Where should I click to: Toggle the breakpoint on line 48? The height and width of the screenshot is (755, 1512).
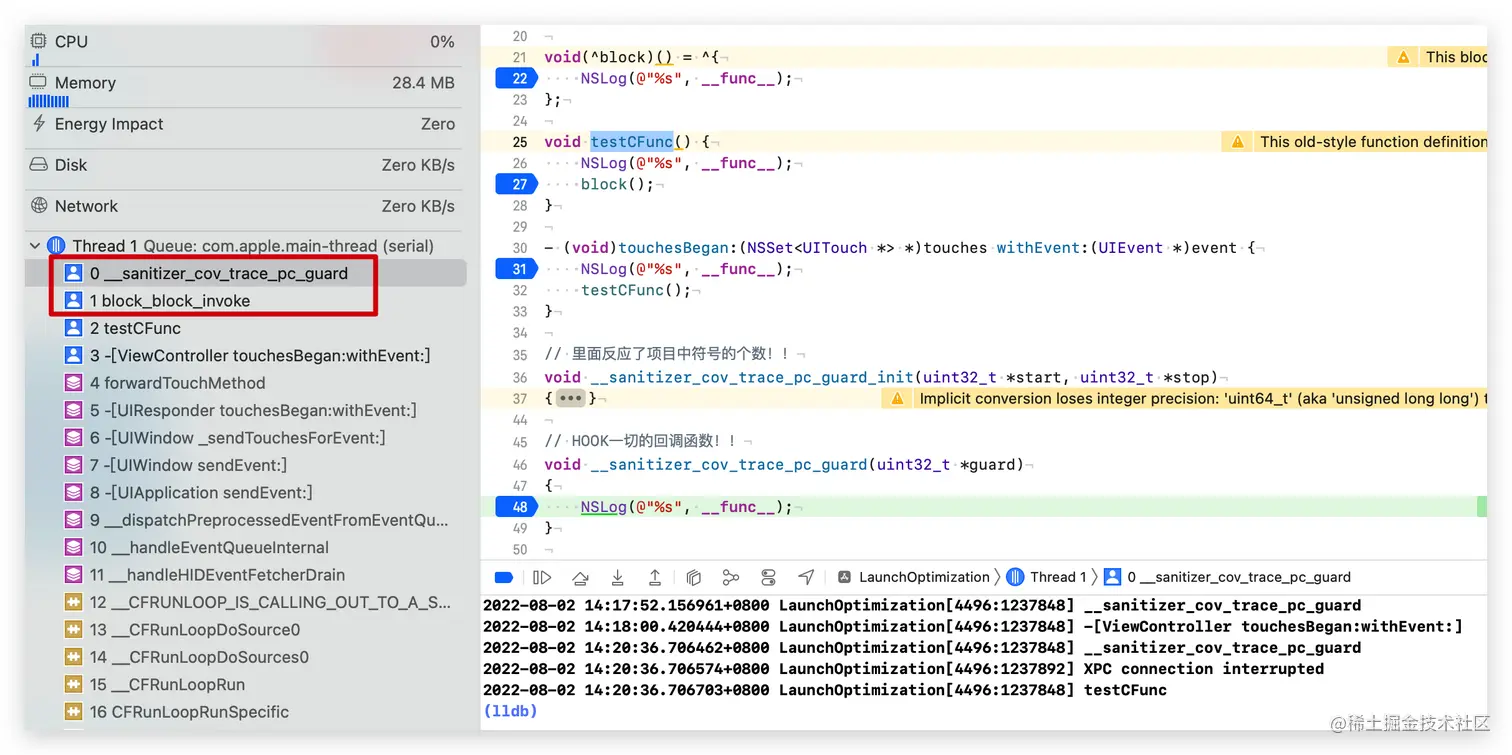[x=516, y=507]
